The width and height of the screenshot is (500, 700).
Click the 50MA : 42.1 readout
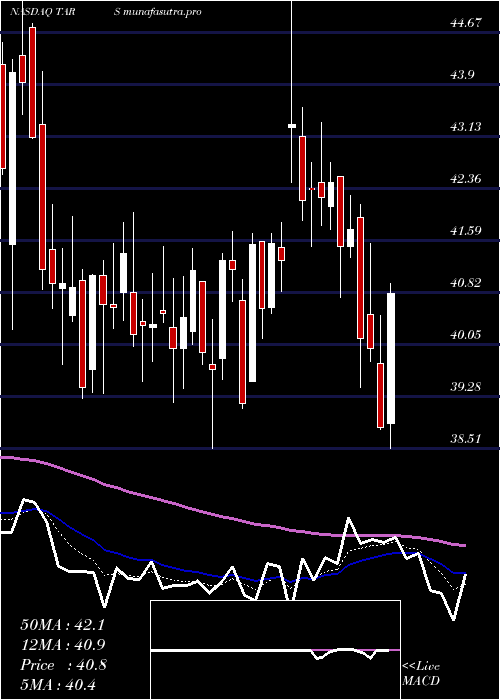[x=62, y=625]
